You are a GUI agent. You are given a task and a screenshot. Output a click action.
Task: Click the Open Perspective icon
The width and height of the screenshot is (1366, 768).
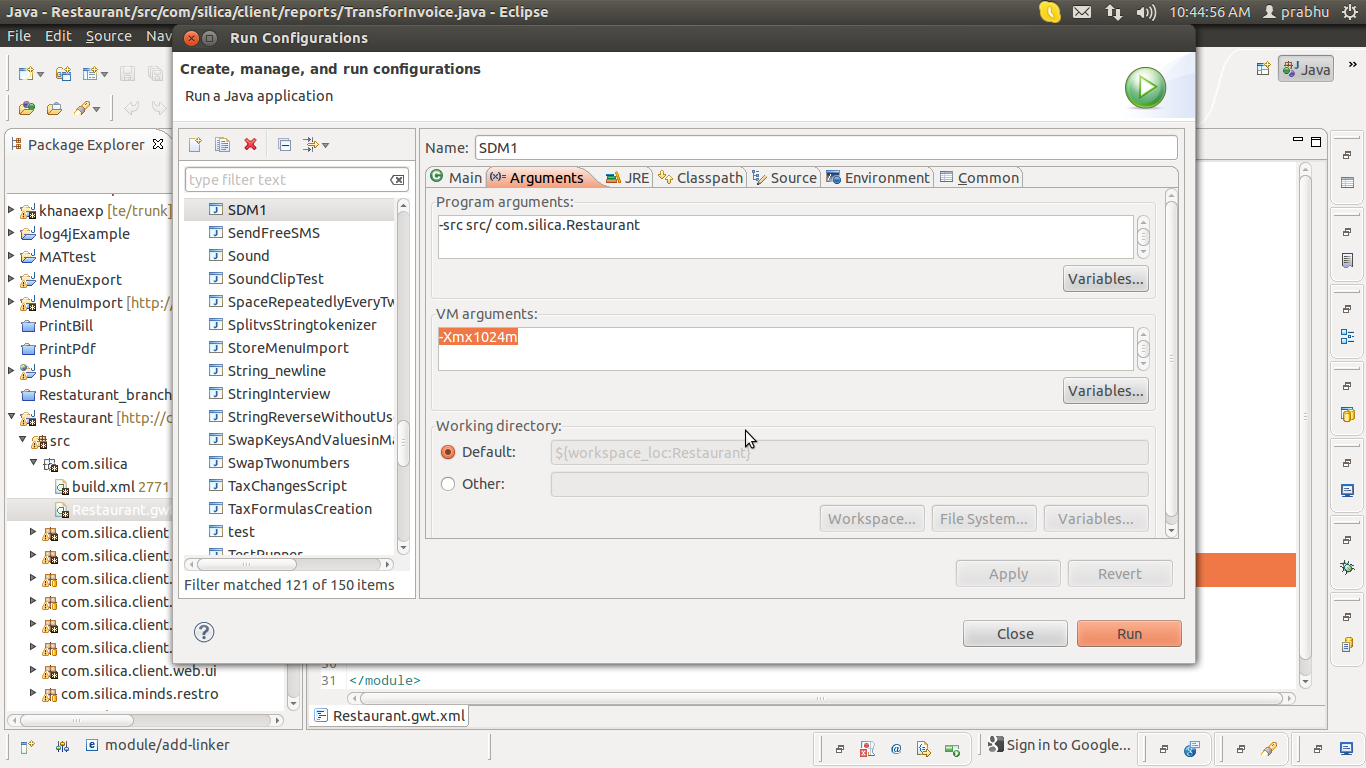tap(1264, 69)
